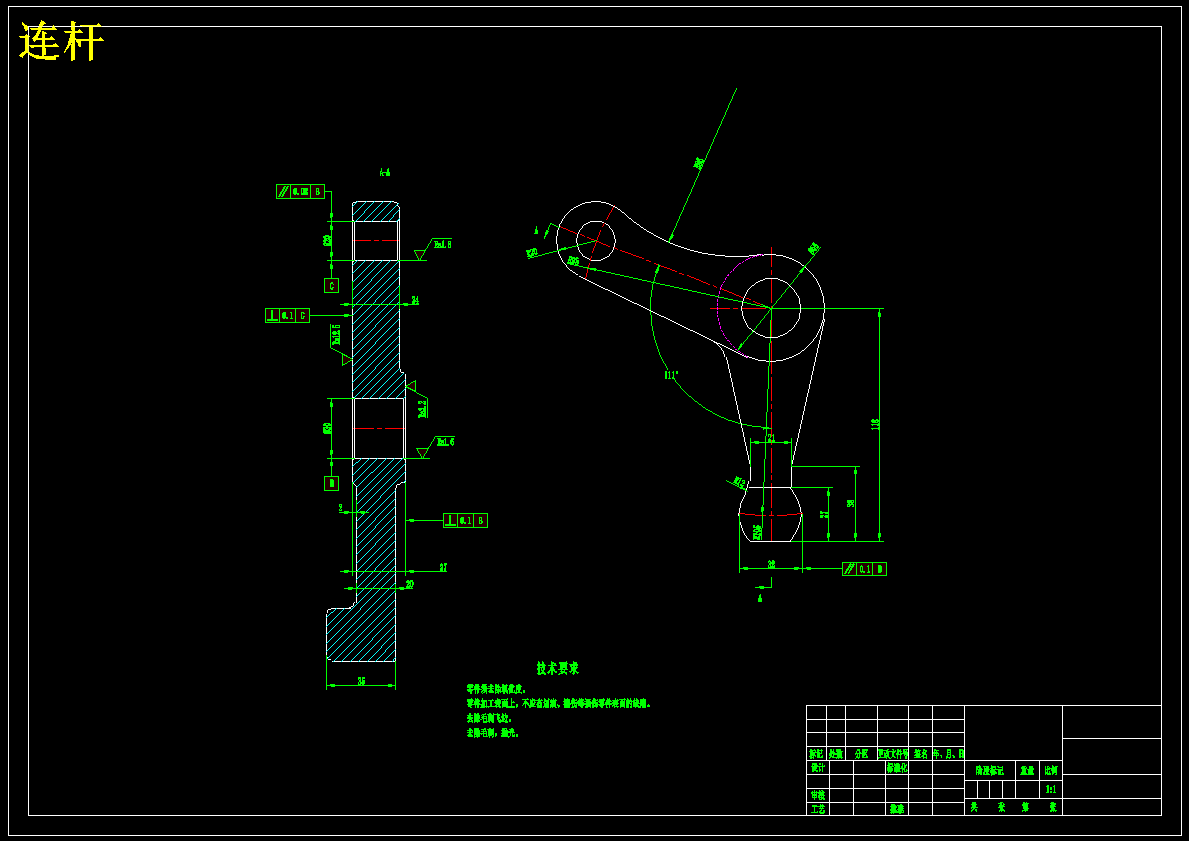Click the 标准化 cell
The height and width of the screenshot is (841, 1189).
[x=897, y=767]
